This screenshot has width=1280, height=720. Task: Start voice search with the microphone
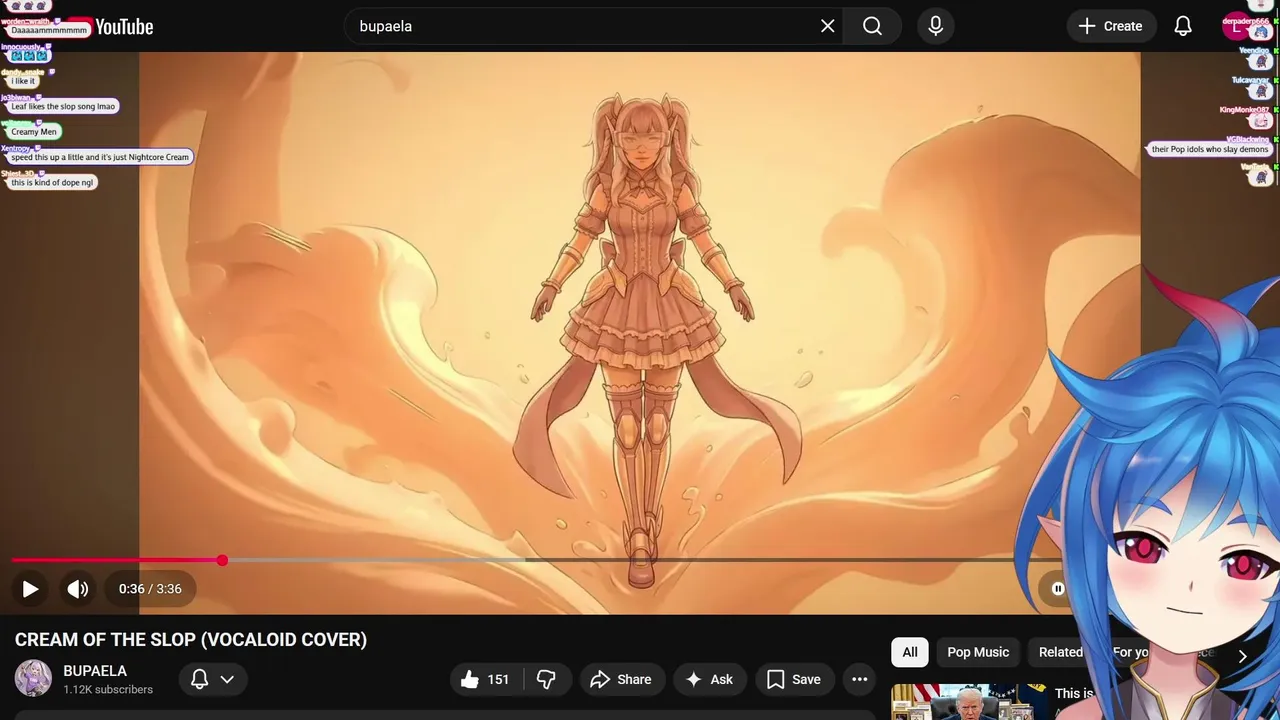pyautogui.click(x=935, y=26)
